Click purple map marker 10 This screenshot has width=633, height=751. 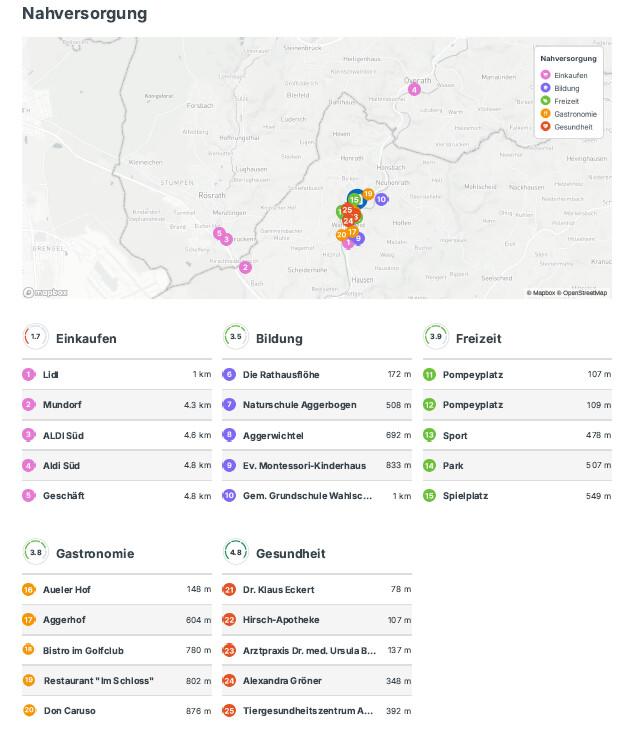[x=381, y=199]
